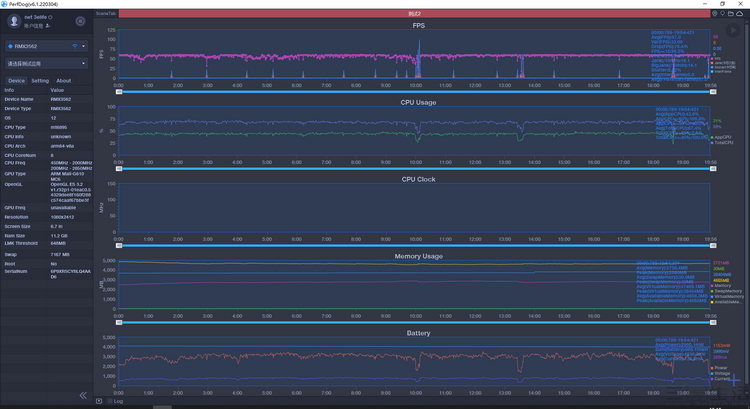Toggle the Power legend series
Image resolution: width=750 pixels, height=409 pixels.
point(719,368)
